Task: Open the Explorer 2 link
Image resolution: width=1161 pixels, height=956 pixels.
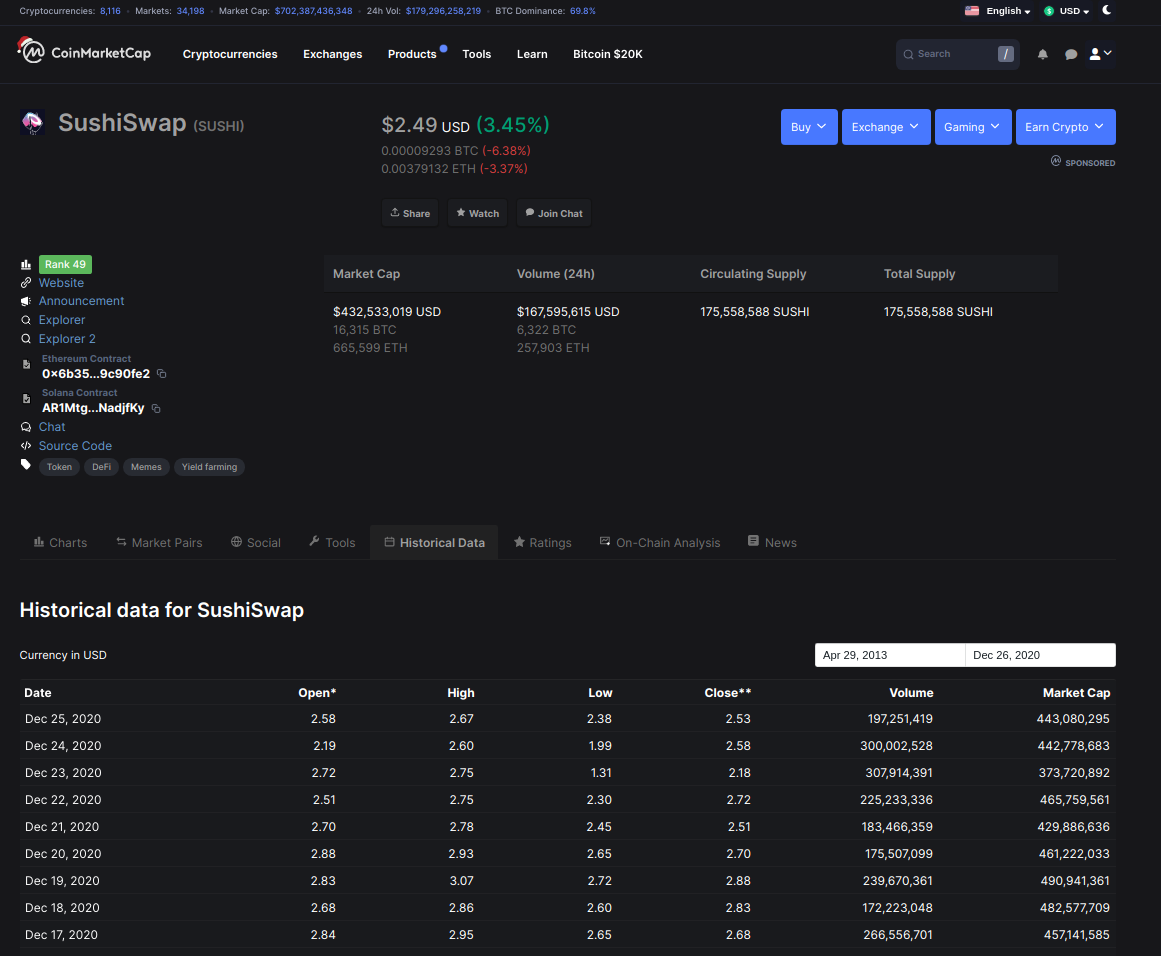Action: point(67,338)
